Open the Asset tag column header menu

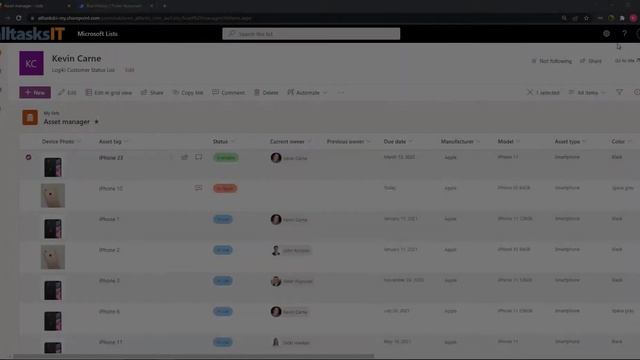point(113,142)
